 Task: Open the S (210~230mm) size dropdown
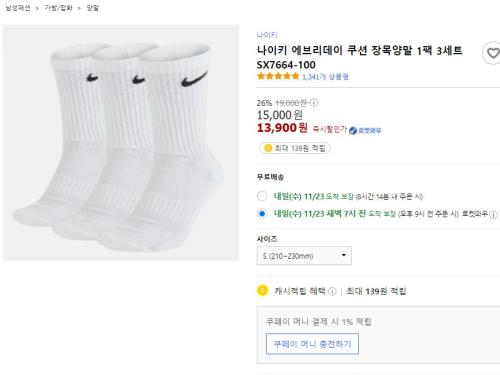tap(304, 256)
